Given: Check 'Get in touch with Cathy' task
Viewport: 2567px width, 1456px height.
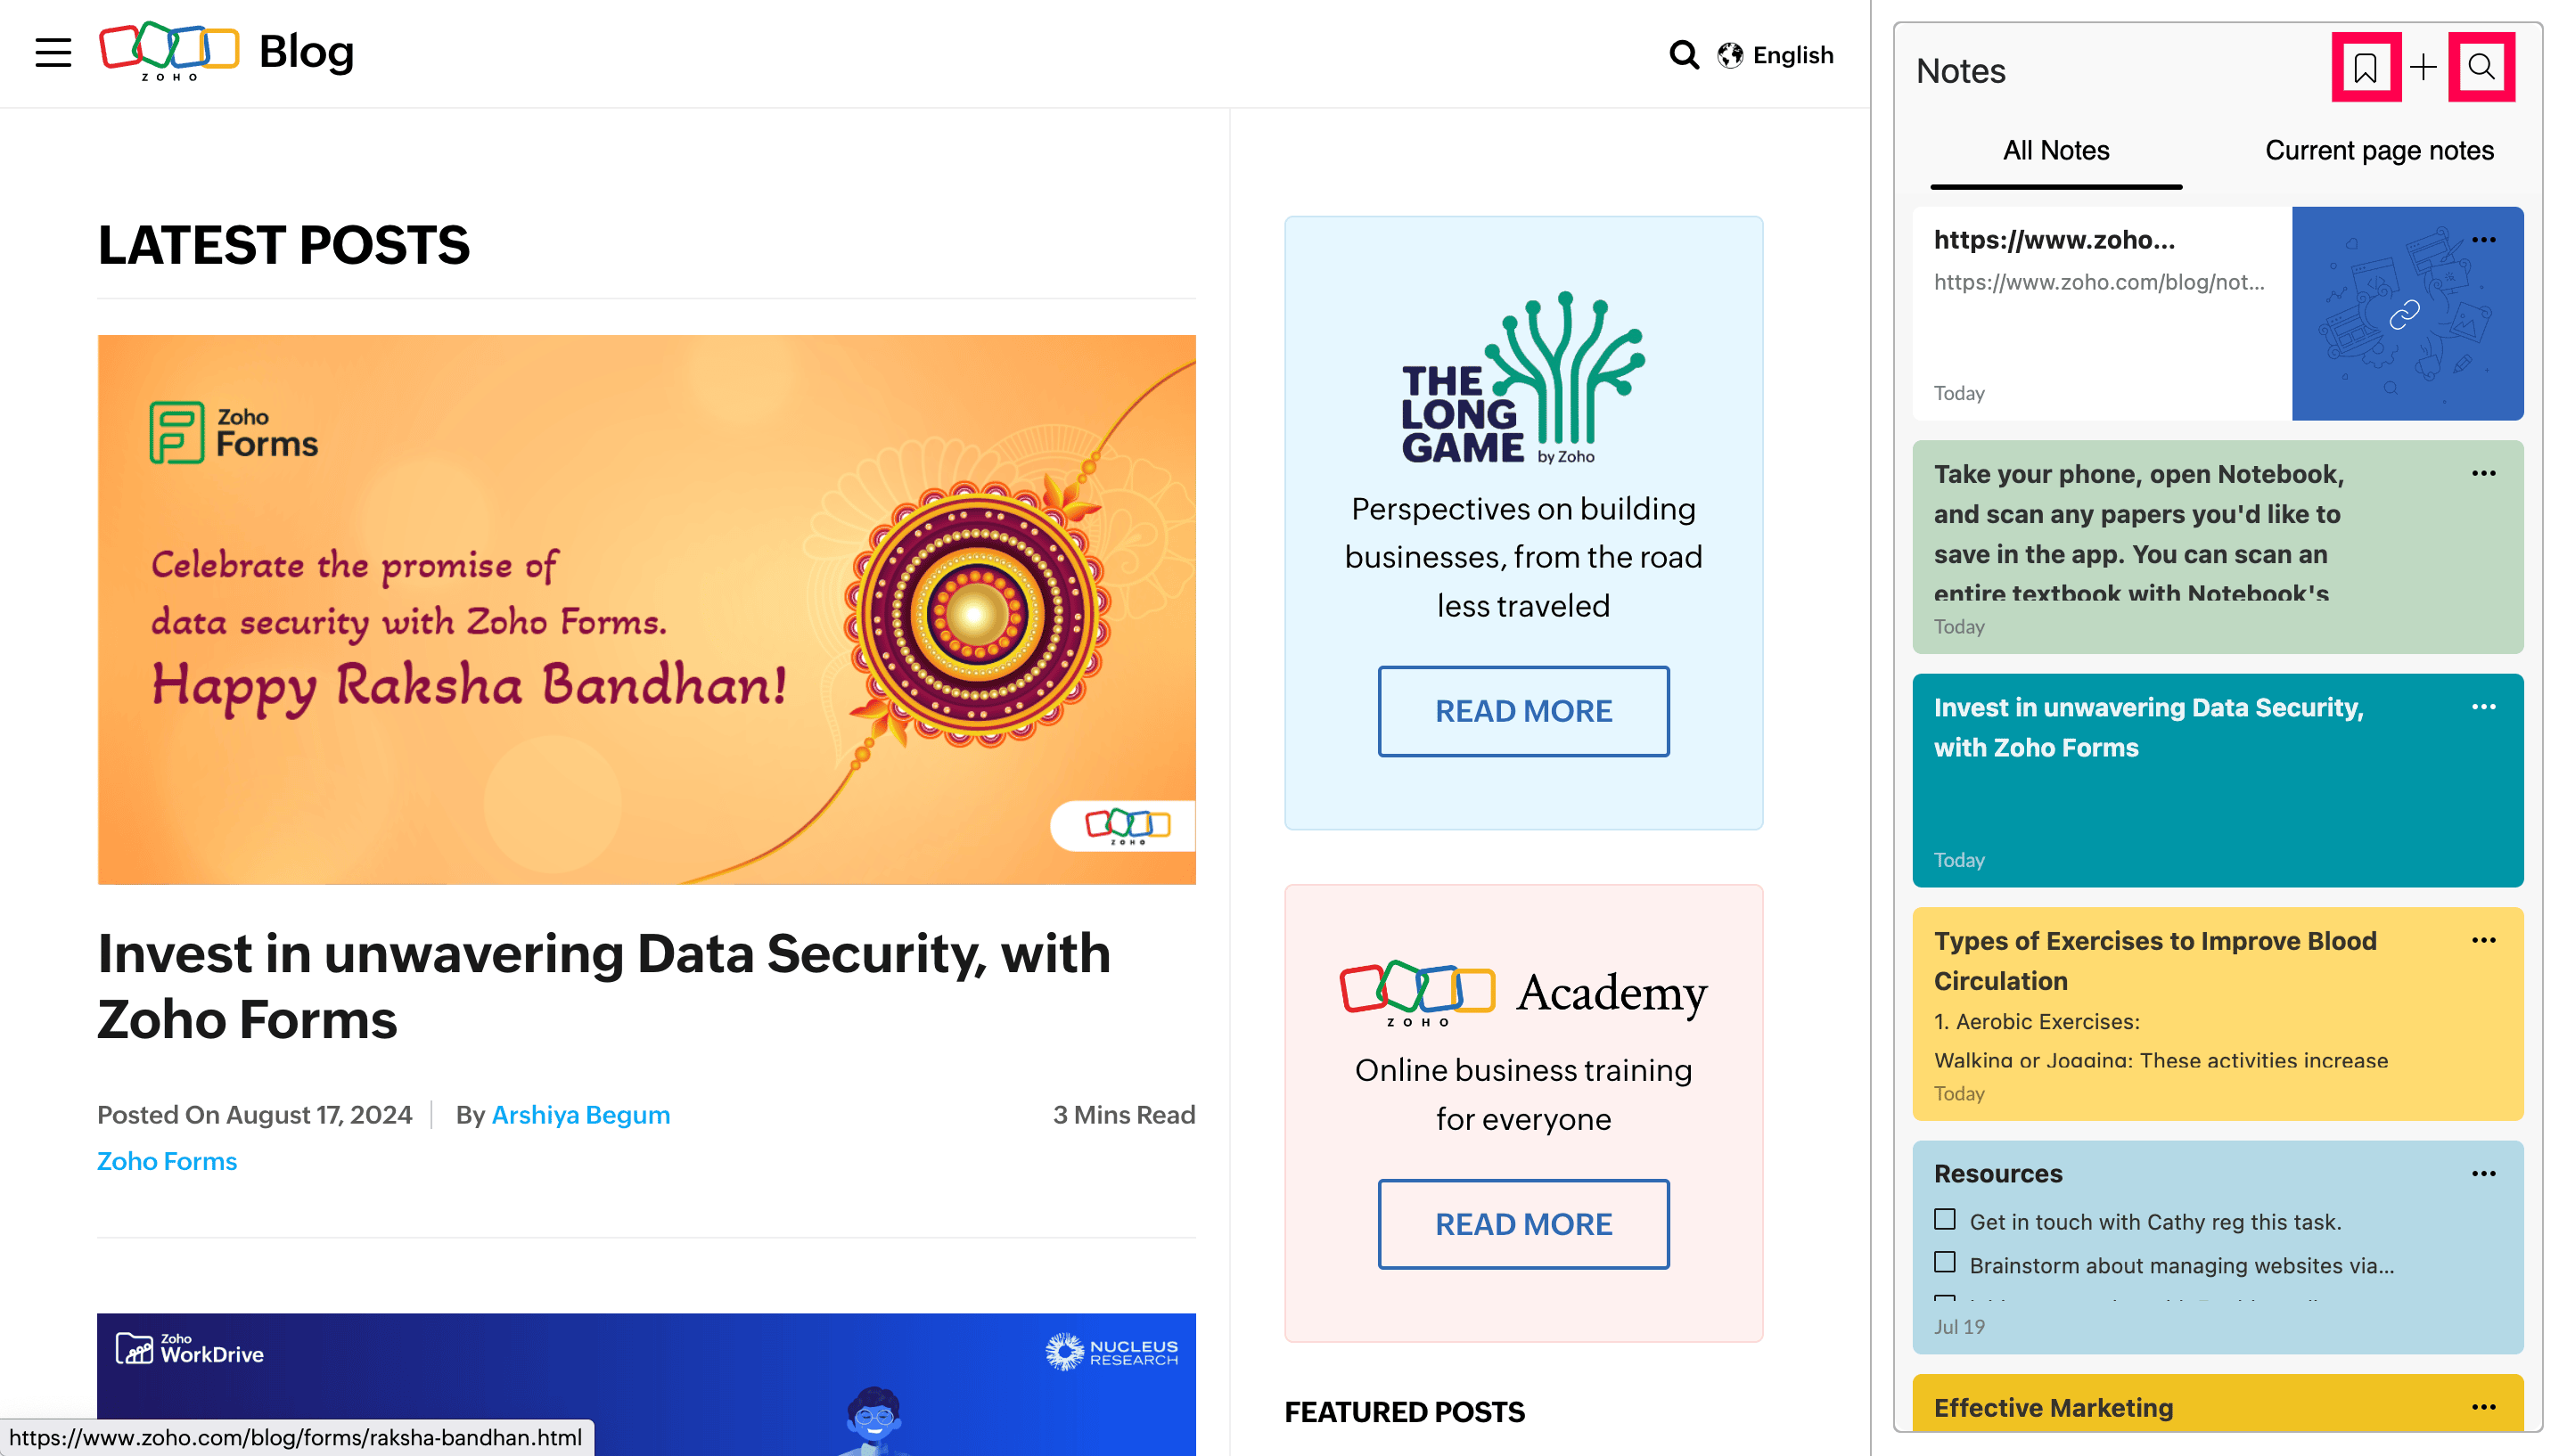Looking at the screenshot, I should point(1945,1219).
